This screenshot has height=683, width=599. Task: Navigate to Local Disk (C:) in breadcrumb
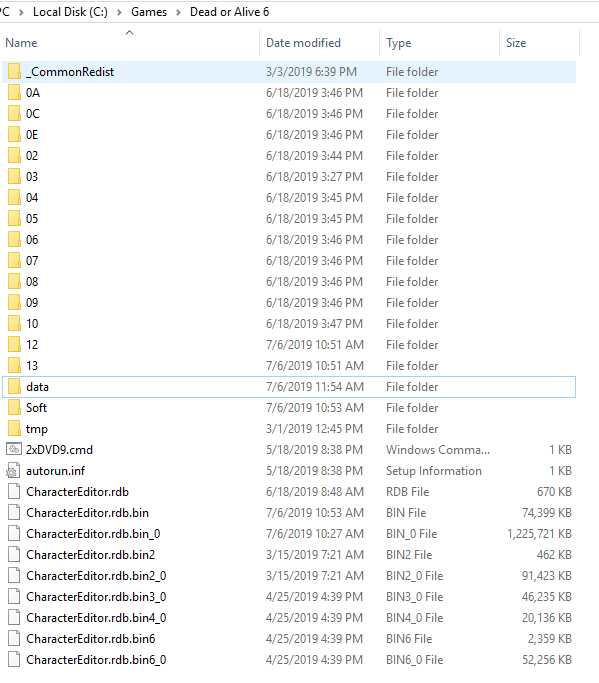pyautogui.click(x=70, y=12)
